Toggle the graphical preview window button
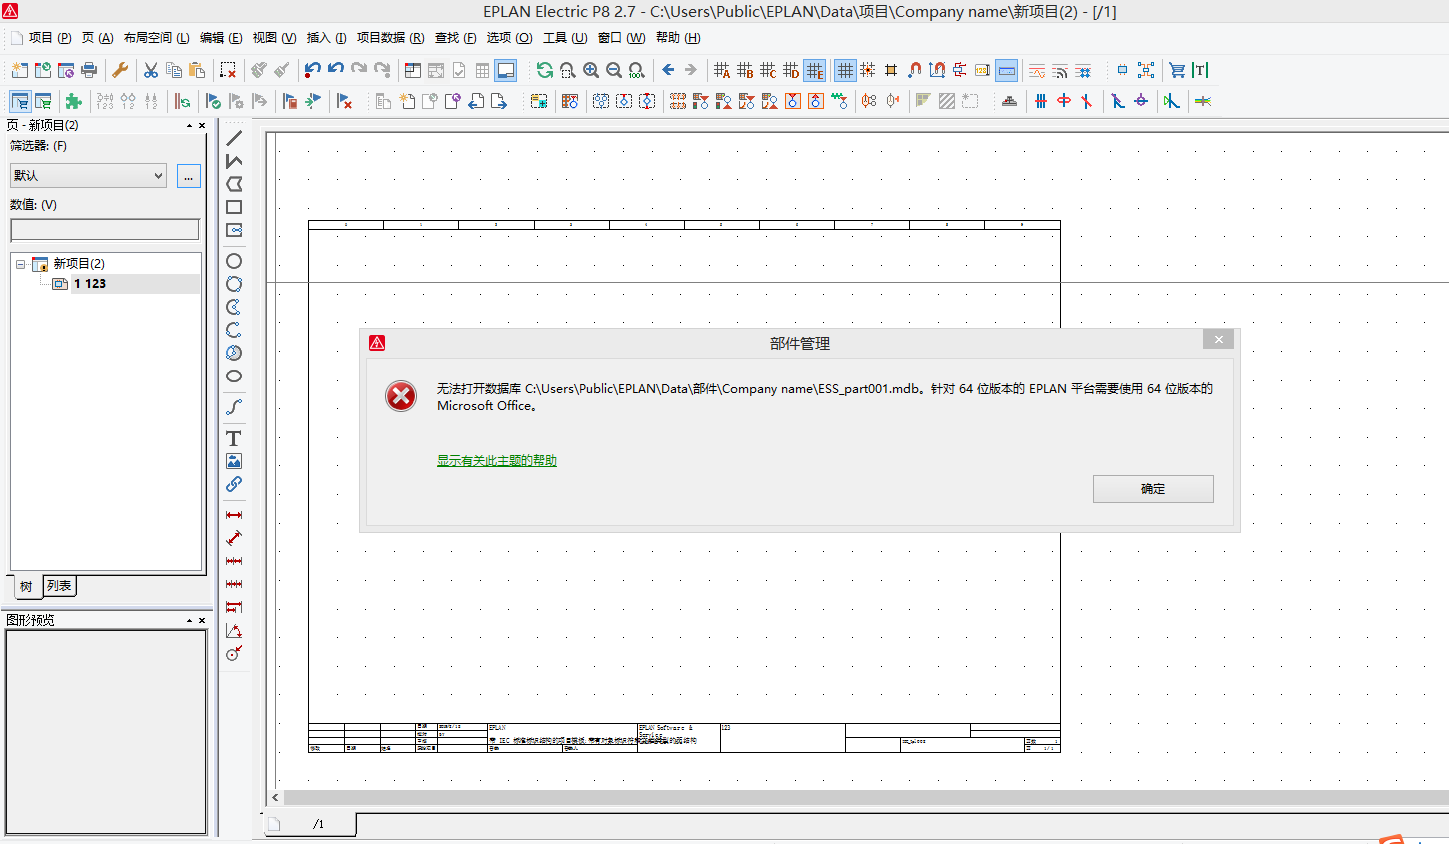 click(x=506, y=70)
